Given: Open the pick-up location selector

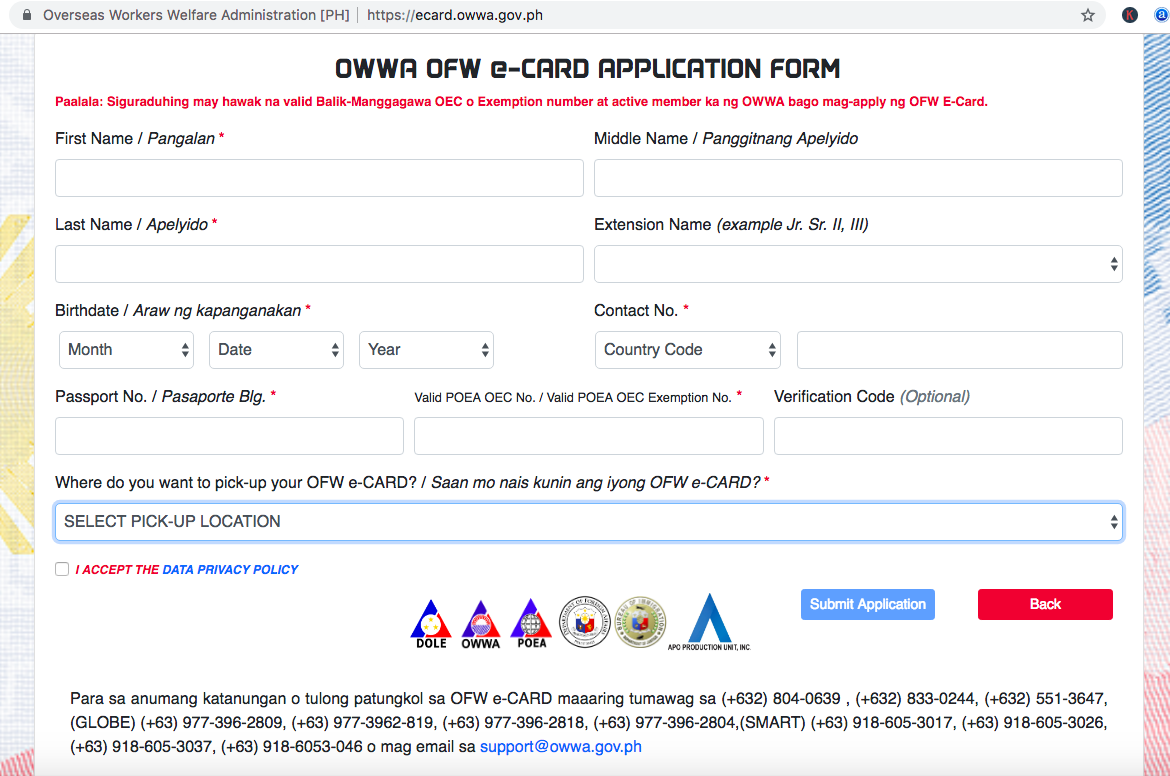Looking at the screenshot, I should coord(589,521).
